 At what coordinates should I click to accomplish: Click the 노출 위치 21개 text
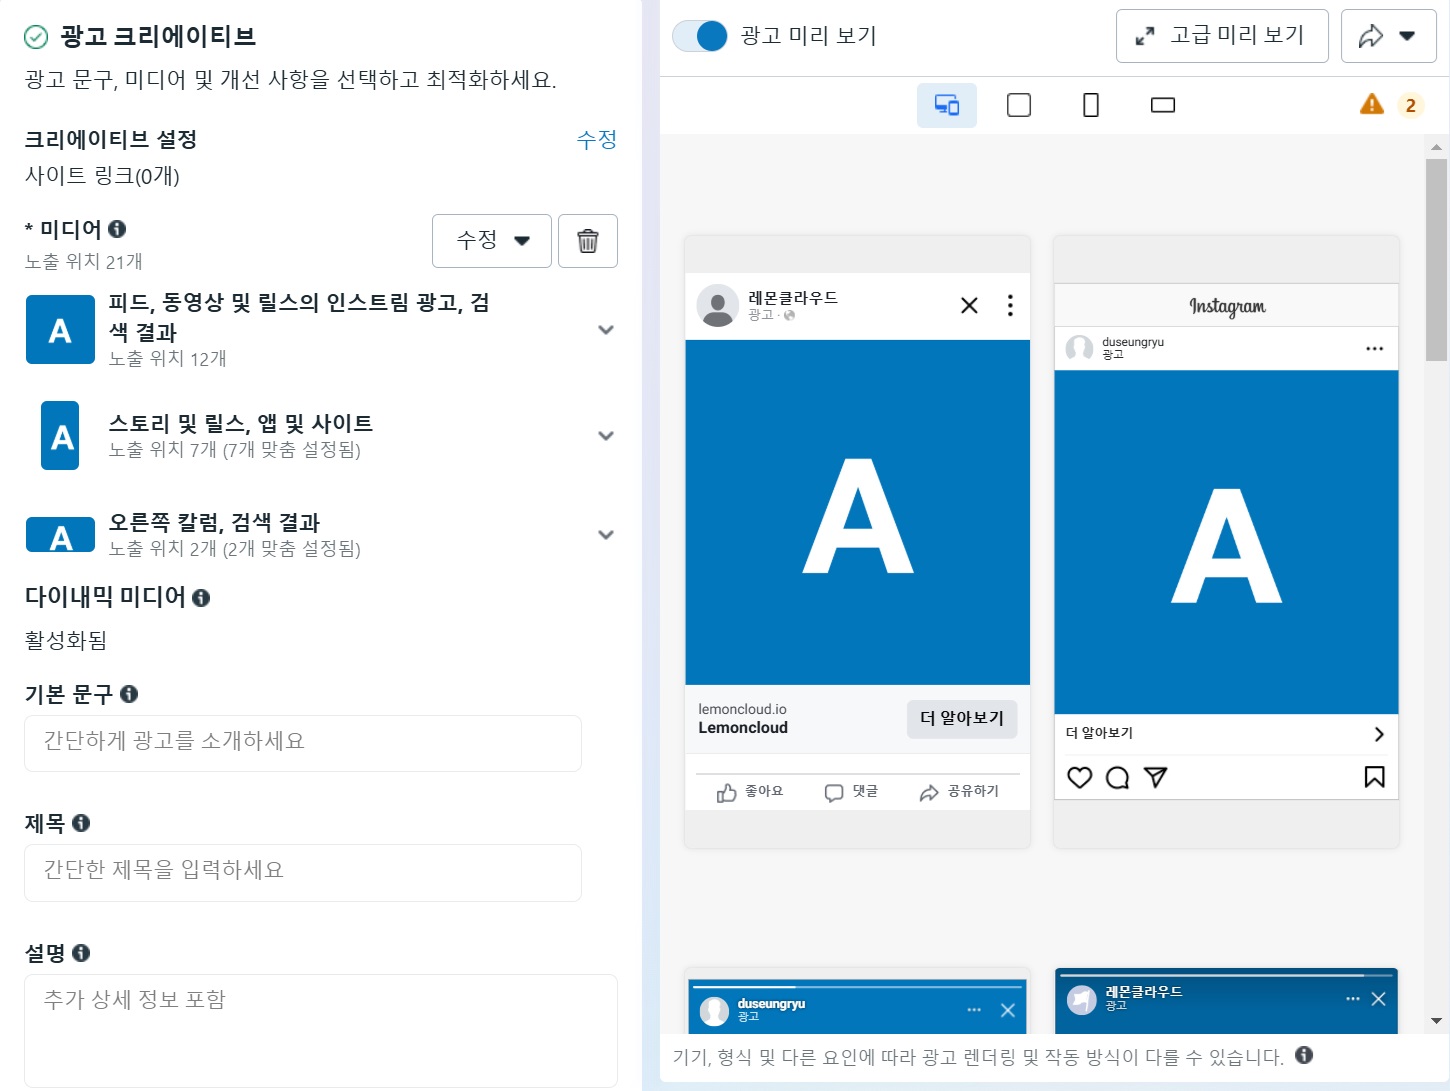click(84, 262)
